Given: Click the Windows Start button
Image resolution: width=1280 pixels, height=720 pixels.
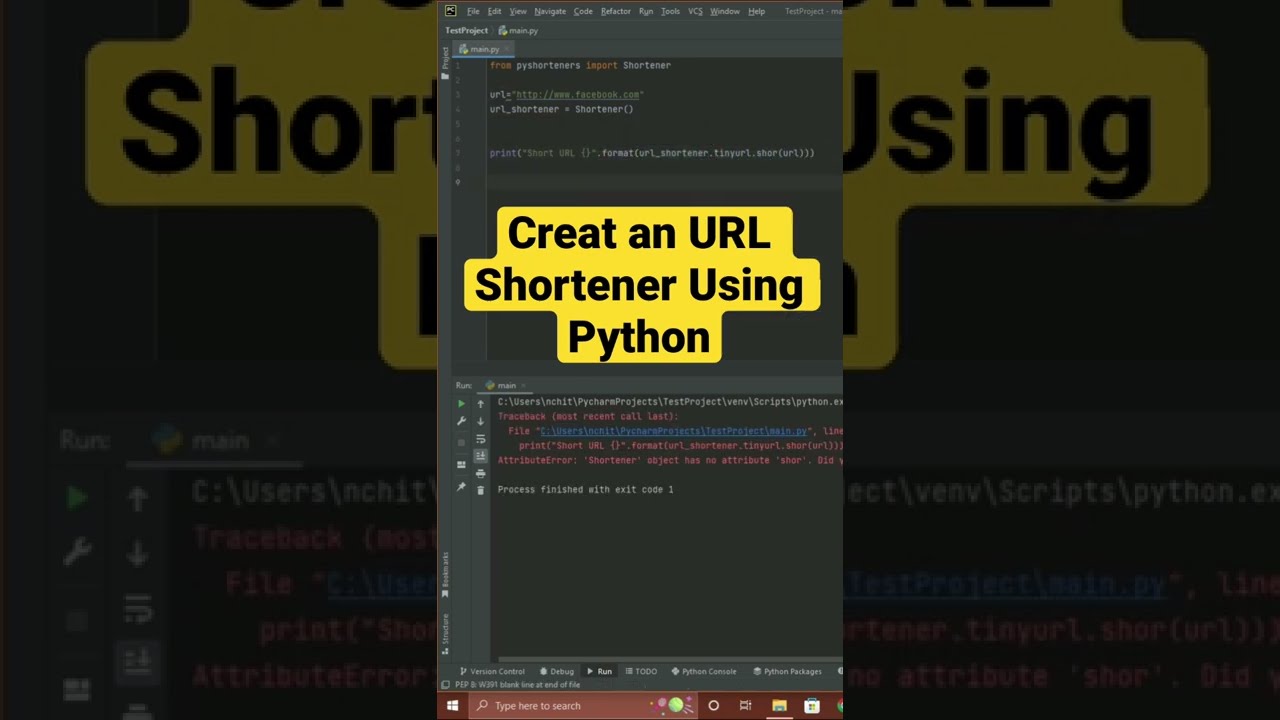Looking at the screenshot, I should tap(452, 705).
